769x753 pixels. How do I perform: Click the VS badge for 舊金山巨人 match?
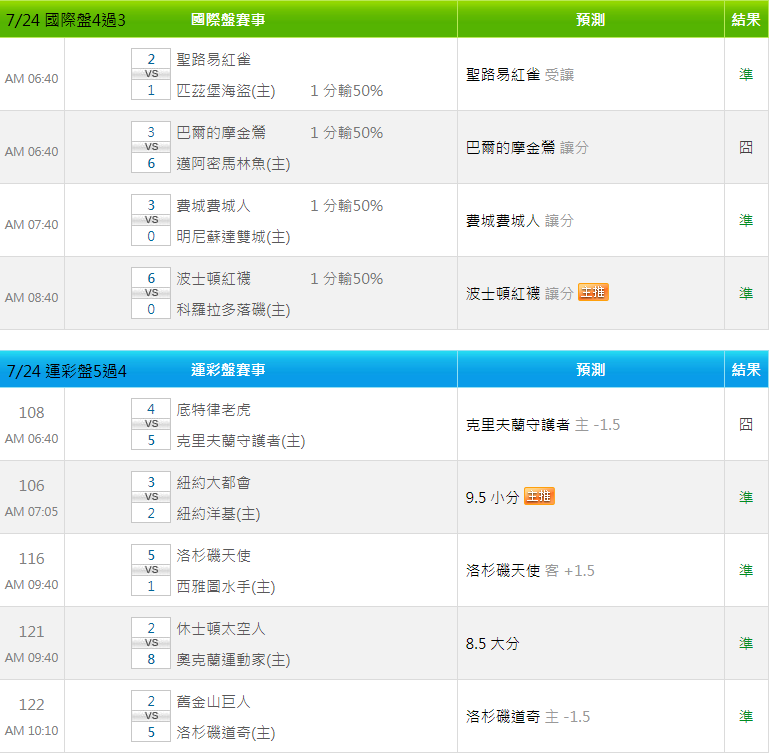coord(151,716)
